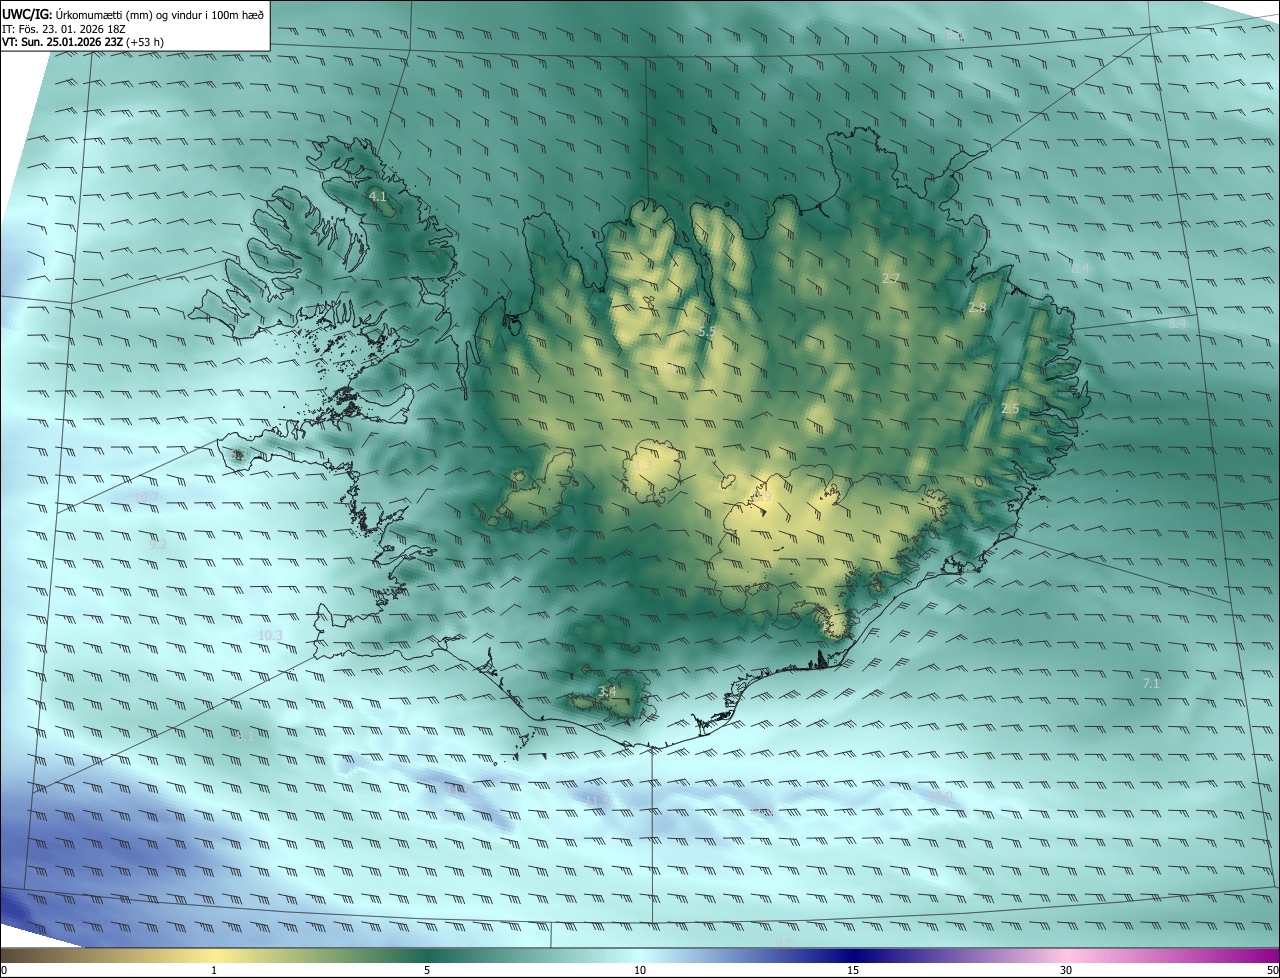1280x978 pixels.
Task: Click the 2.5 value label in the east
Action: pos(1010,408)
